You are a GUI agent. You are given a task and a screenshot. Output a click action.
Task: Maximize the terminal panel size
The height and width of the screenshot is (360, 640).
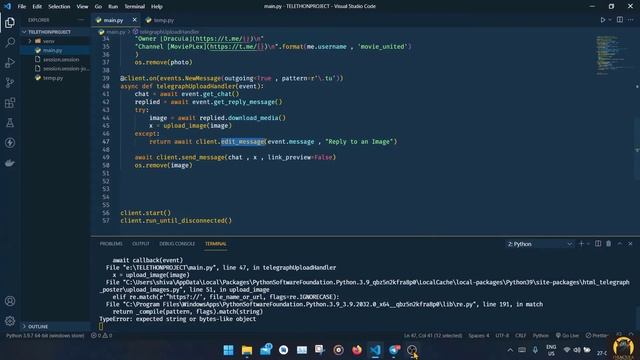click(620, 244)
